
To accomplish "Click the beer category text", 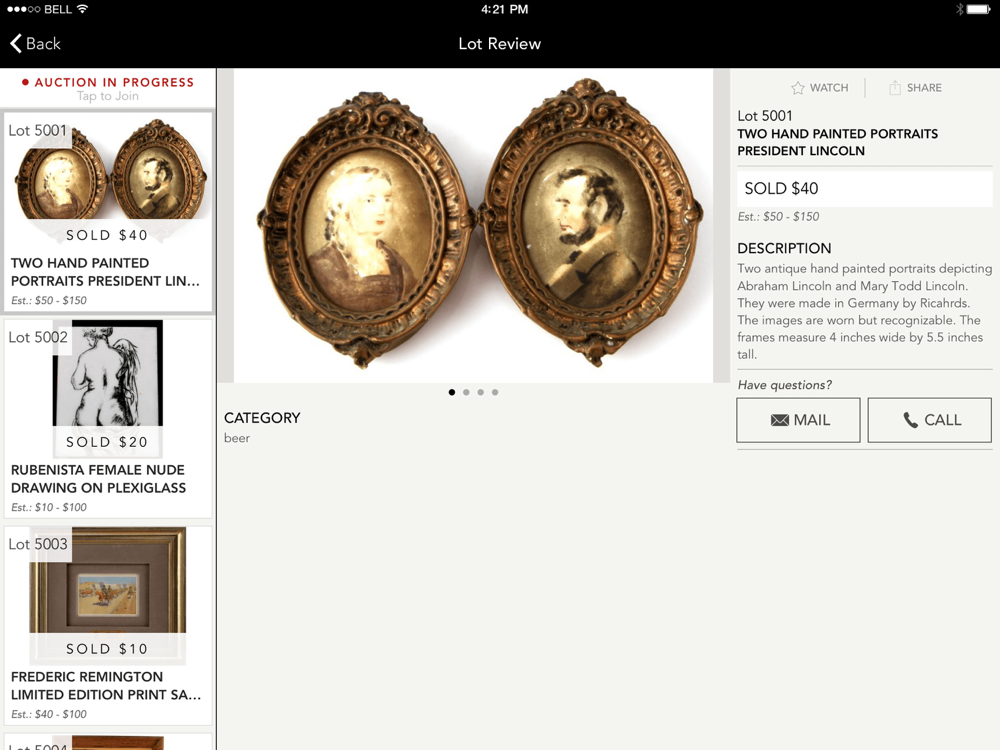I will (x=237, y=438).
